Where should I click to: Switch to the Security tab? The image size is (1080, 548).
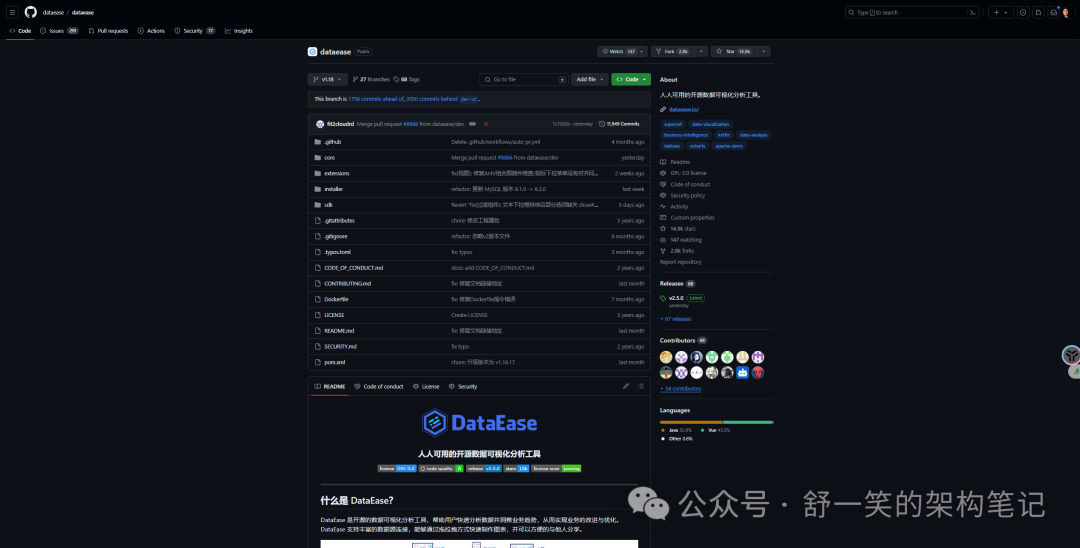pyautogui.click(x=194, y=31)
